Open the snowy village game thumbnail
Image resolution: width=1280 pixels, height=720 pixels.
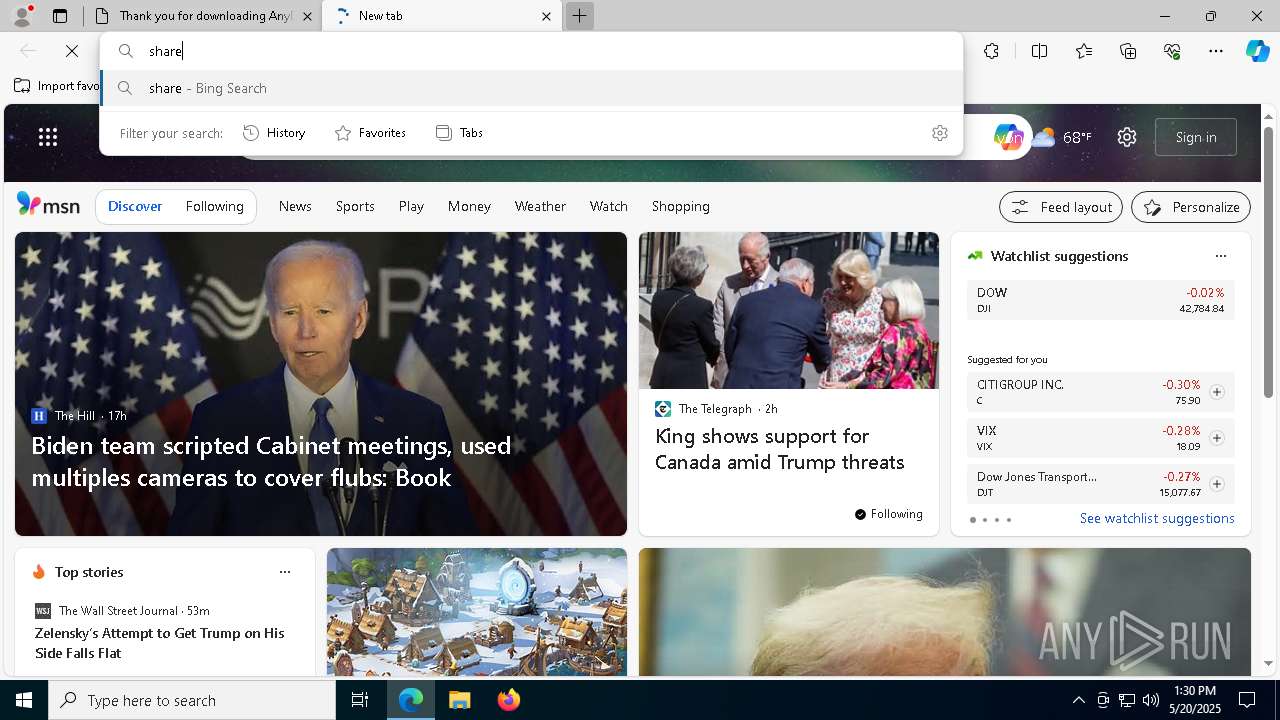[477, 612]
